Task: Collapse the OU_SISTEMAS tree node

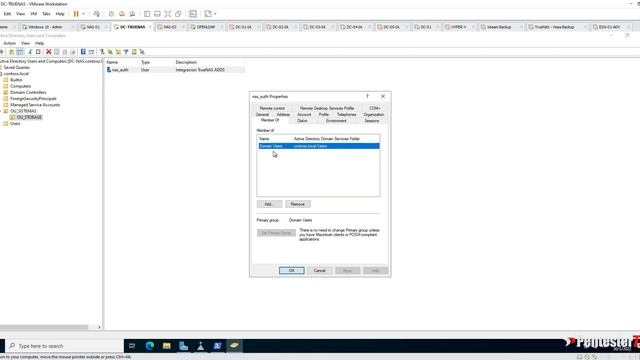Action: (x=1, y=111)
